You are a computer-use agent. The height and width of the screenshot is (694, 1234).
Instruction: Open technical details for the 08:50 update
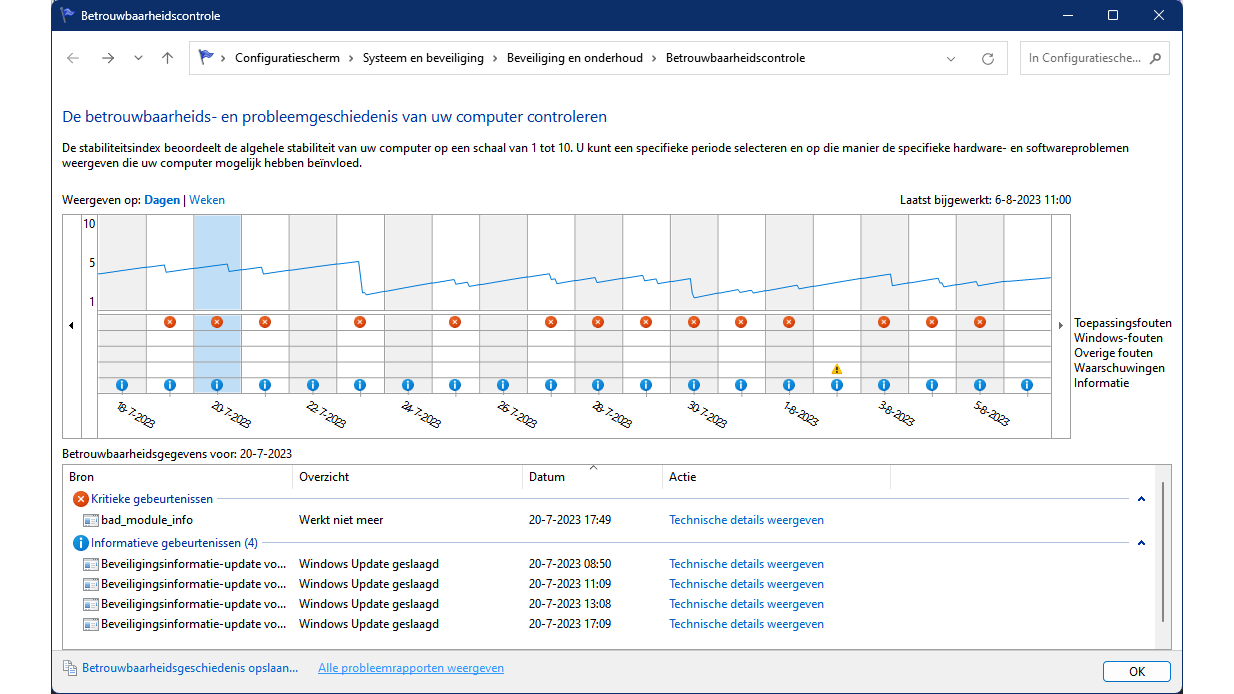[746, 564]
